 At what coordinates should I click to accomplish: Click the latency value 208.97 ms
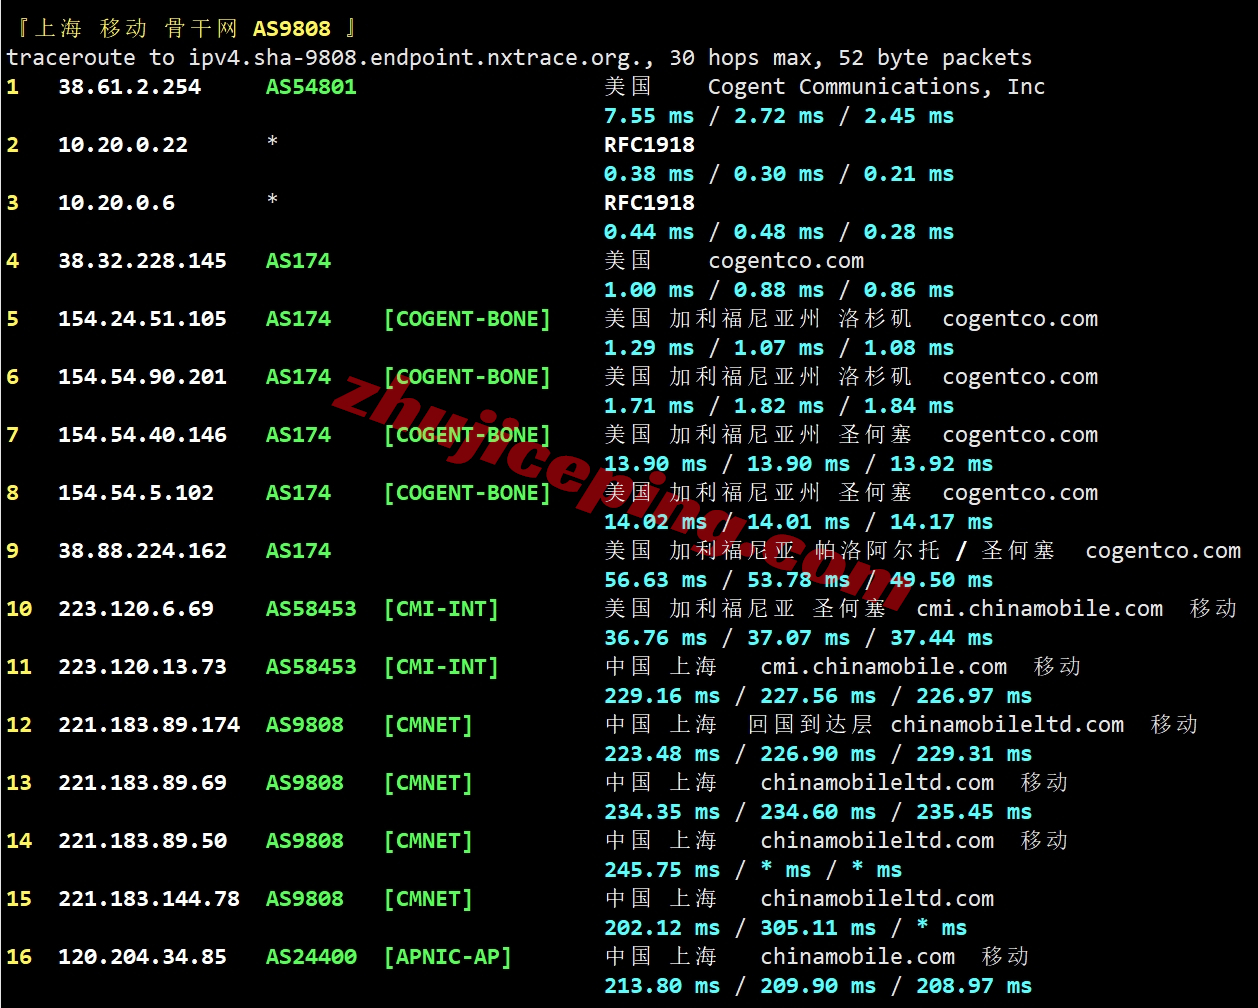pos(974,986)
